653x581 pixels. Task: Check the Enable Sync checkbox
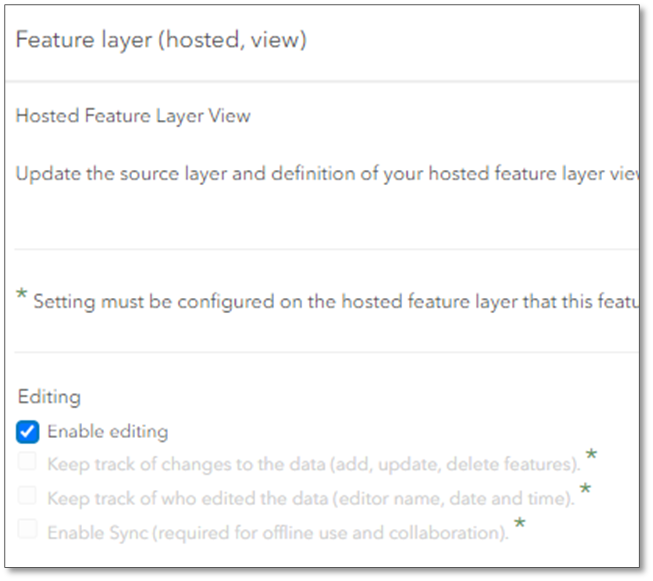[28, 529]
